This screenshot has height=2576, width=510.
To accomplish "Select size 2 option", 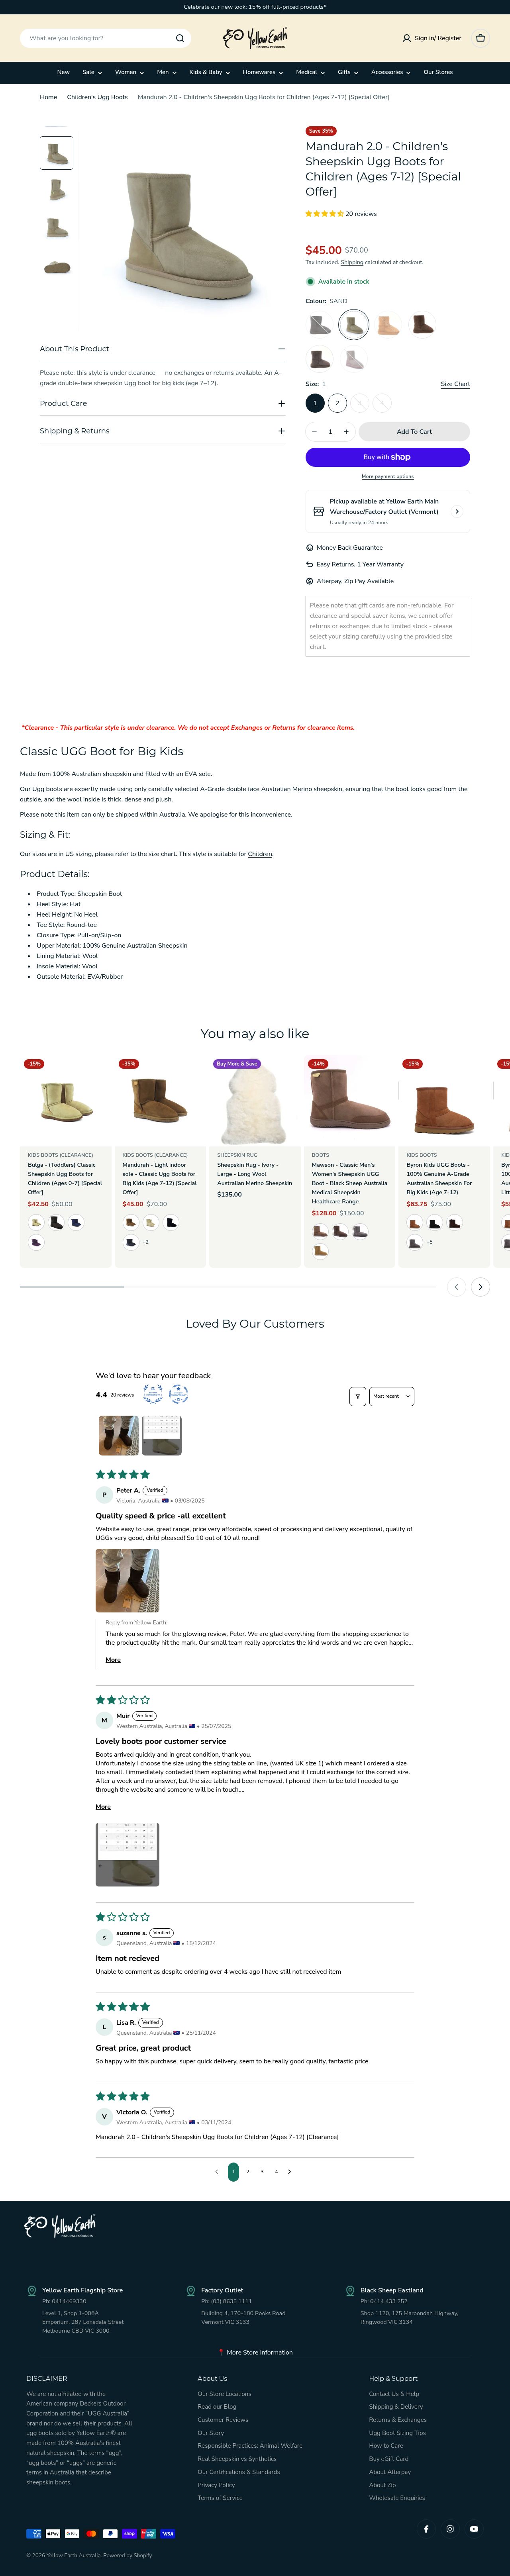I will 337,403.
